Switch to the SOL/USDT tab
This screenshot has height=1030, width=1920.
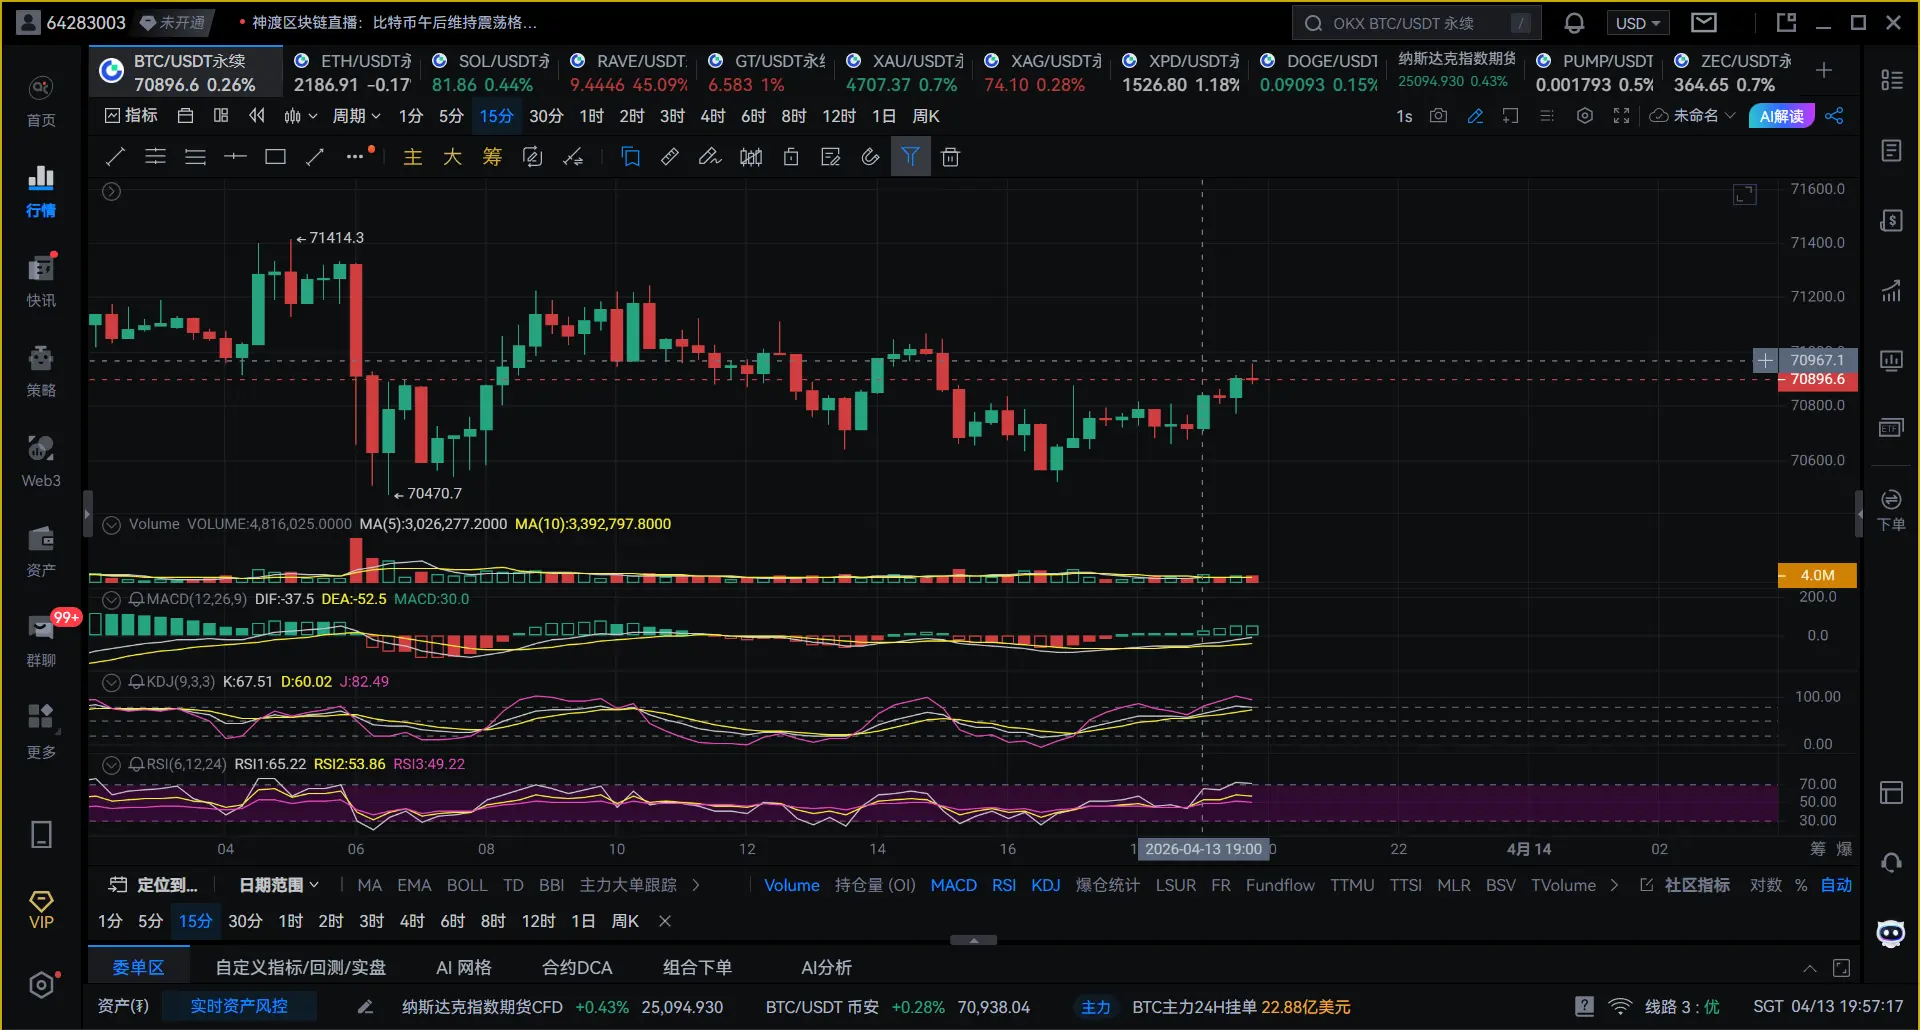tap(490, 73)
